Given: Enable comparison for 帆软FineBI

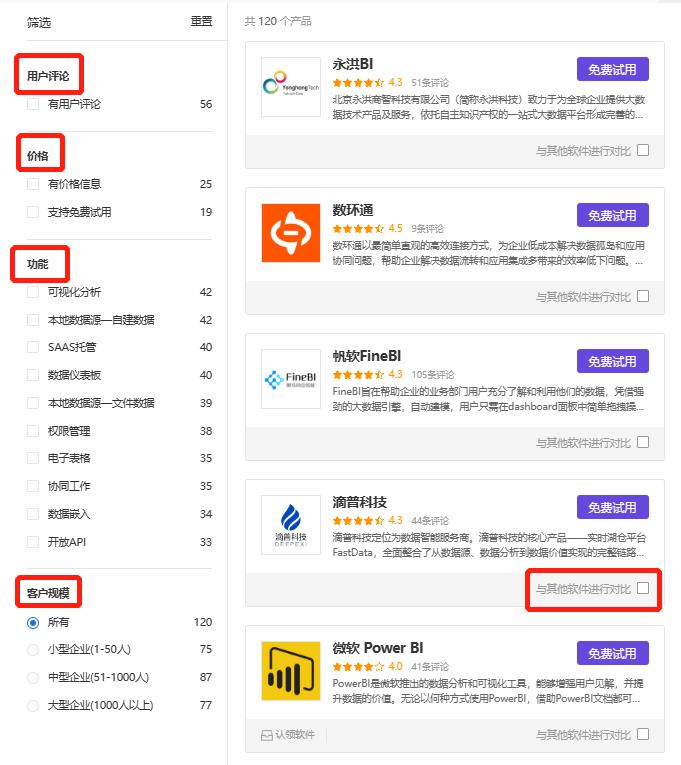Looking at the screenshot, I should [643, 442].
